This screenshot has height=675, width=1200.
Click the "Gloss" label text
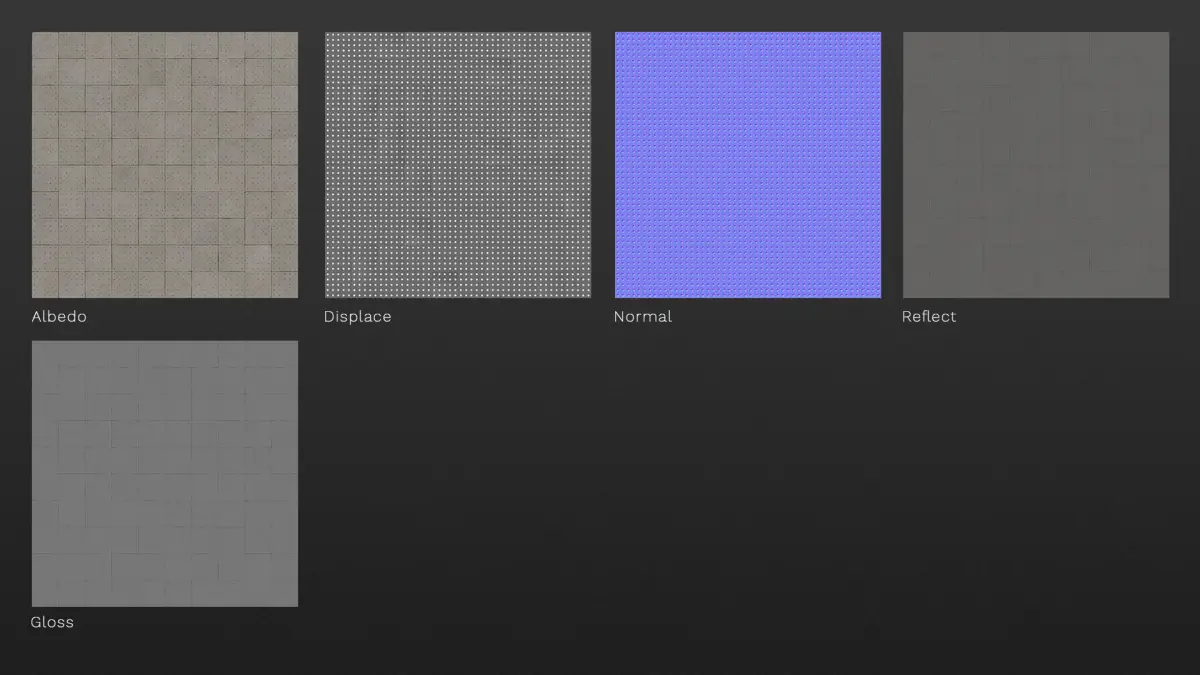[52, 622]
